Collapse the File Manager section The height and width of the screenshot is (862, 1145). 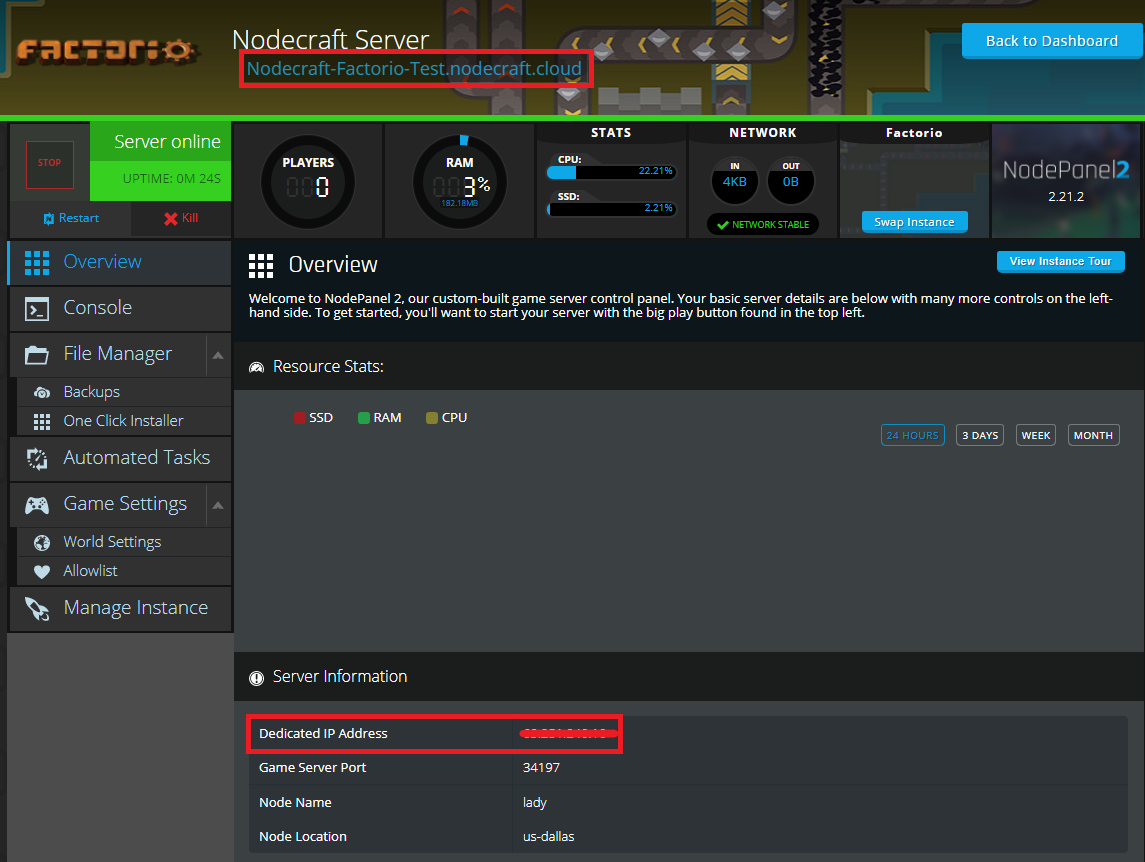point(219,354)
